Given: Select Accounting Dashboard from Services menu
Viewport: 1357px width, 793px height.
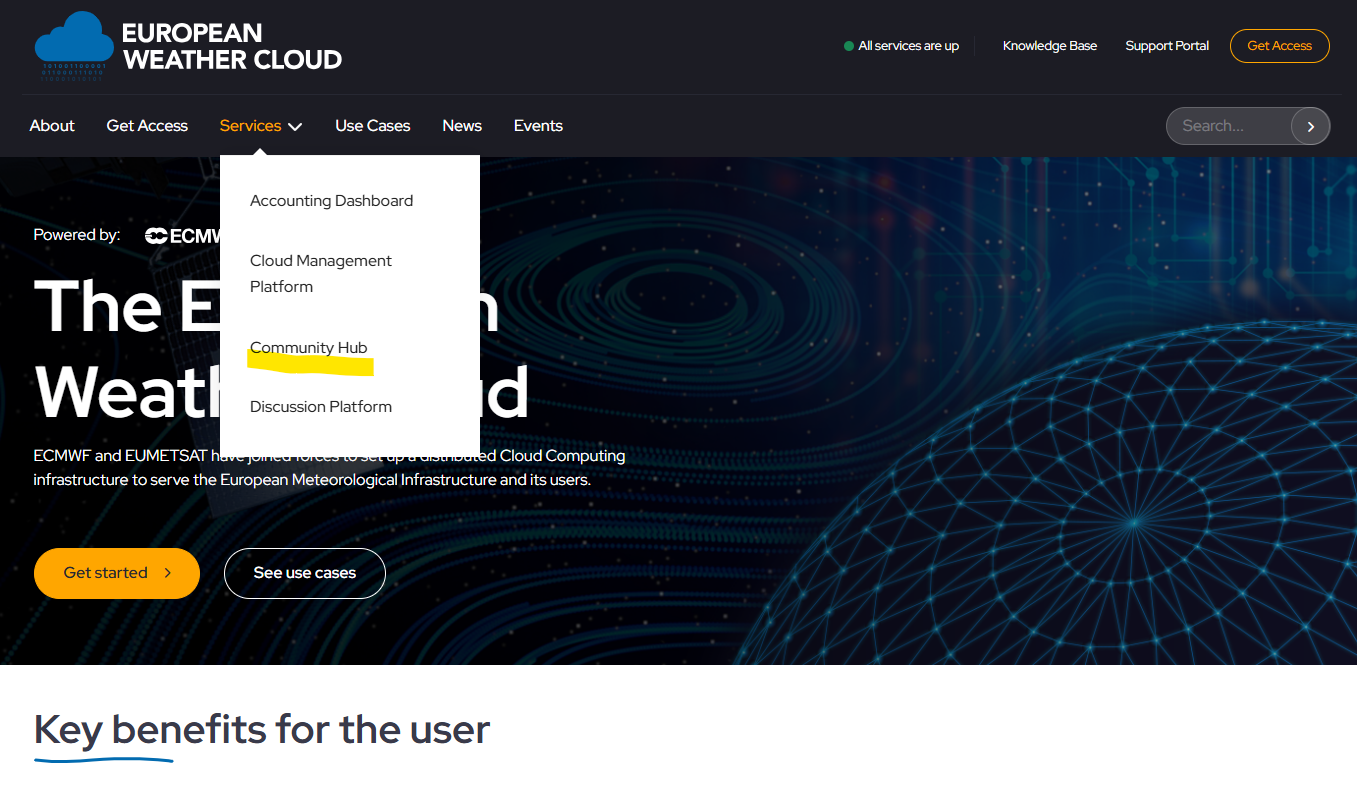Looking at the screenshot, I should point(331,201).
